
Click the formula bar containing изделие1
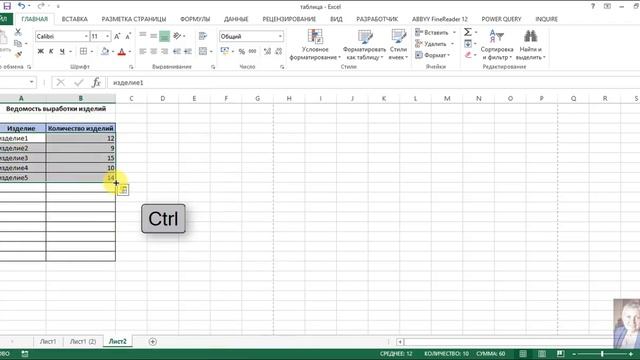[373, 82]
